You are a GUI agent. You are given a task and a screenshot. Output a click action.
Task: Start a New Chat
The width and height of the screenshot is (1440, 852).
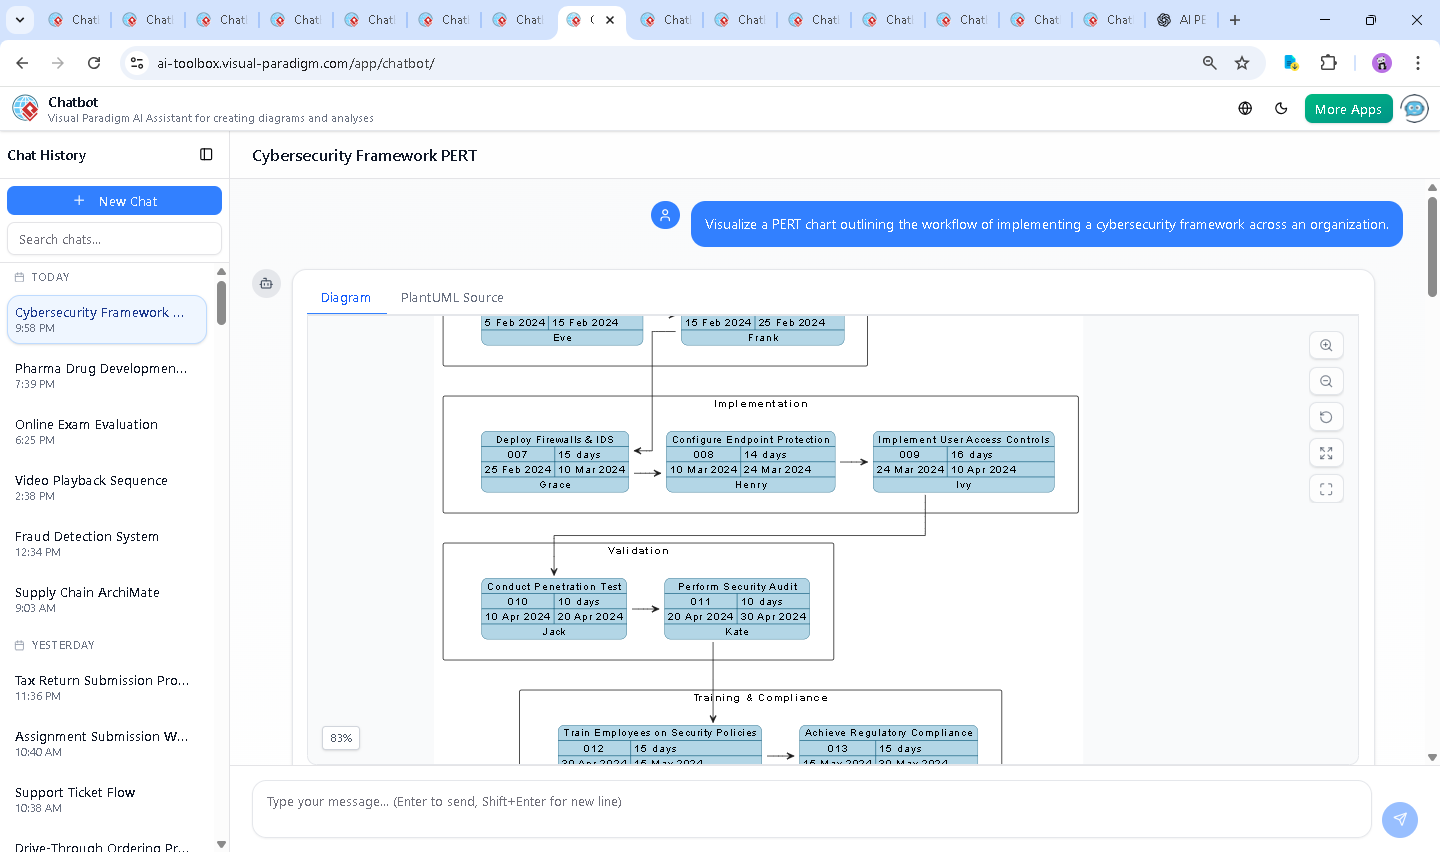tap(114, 200)
